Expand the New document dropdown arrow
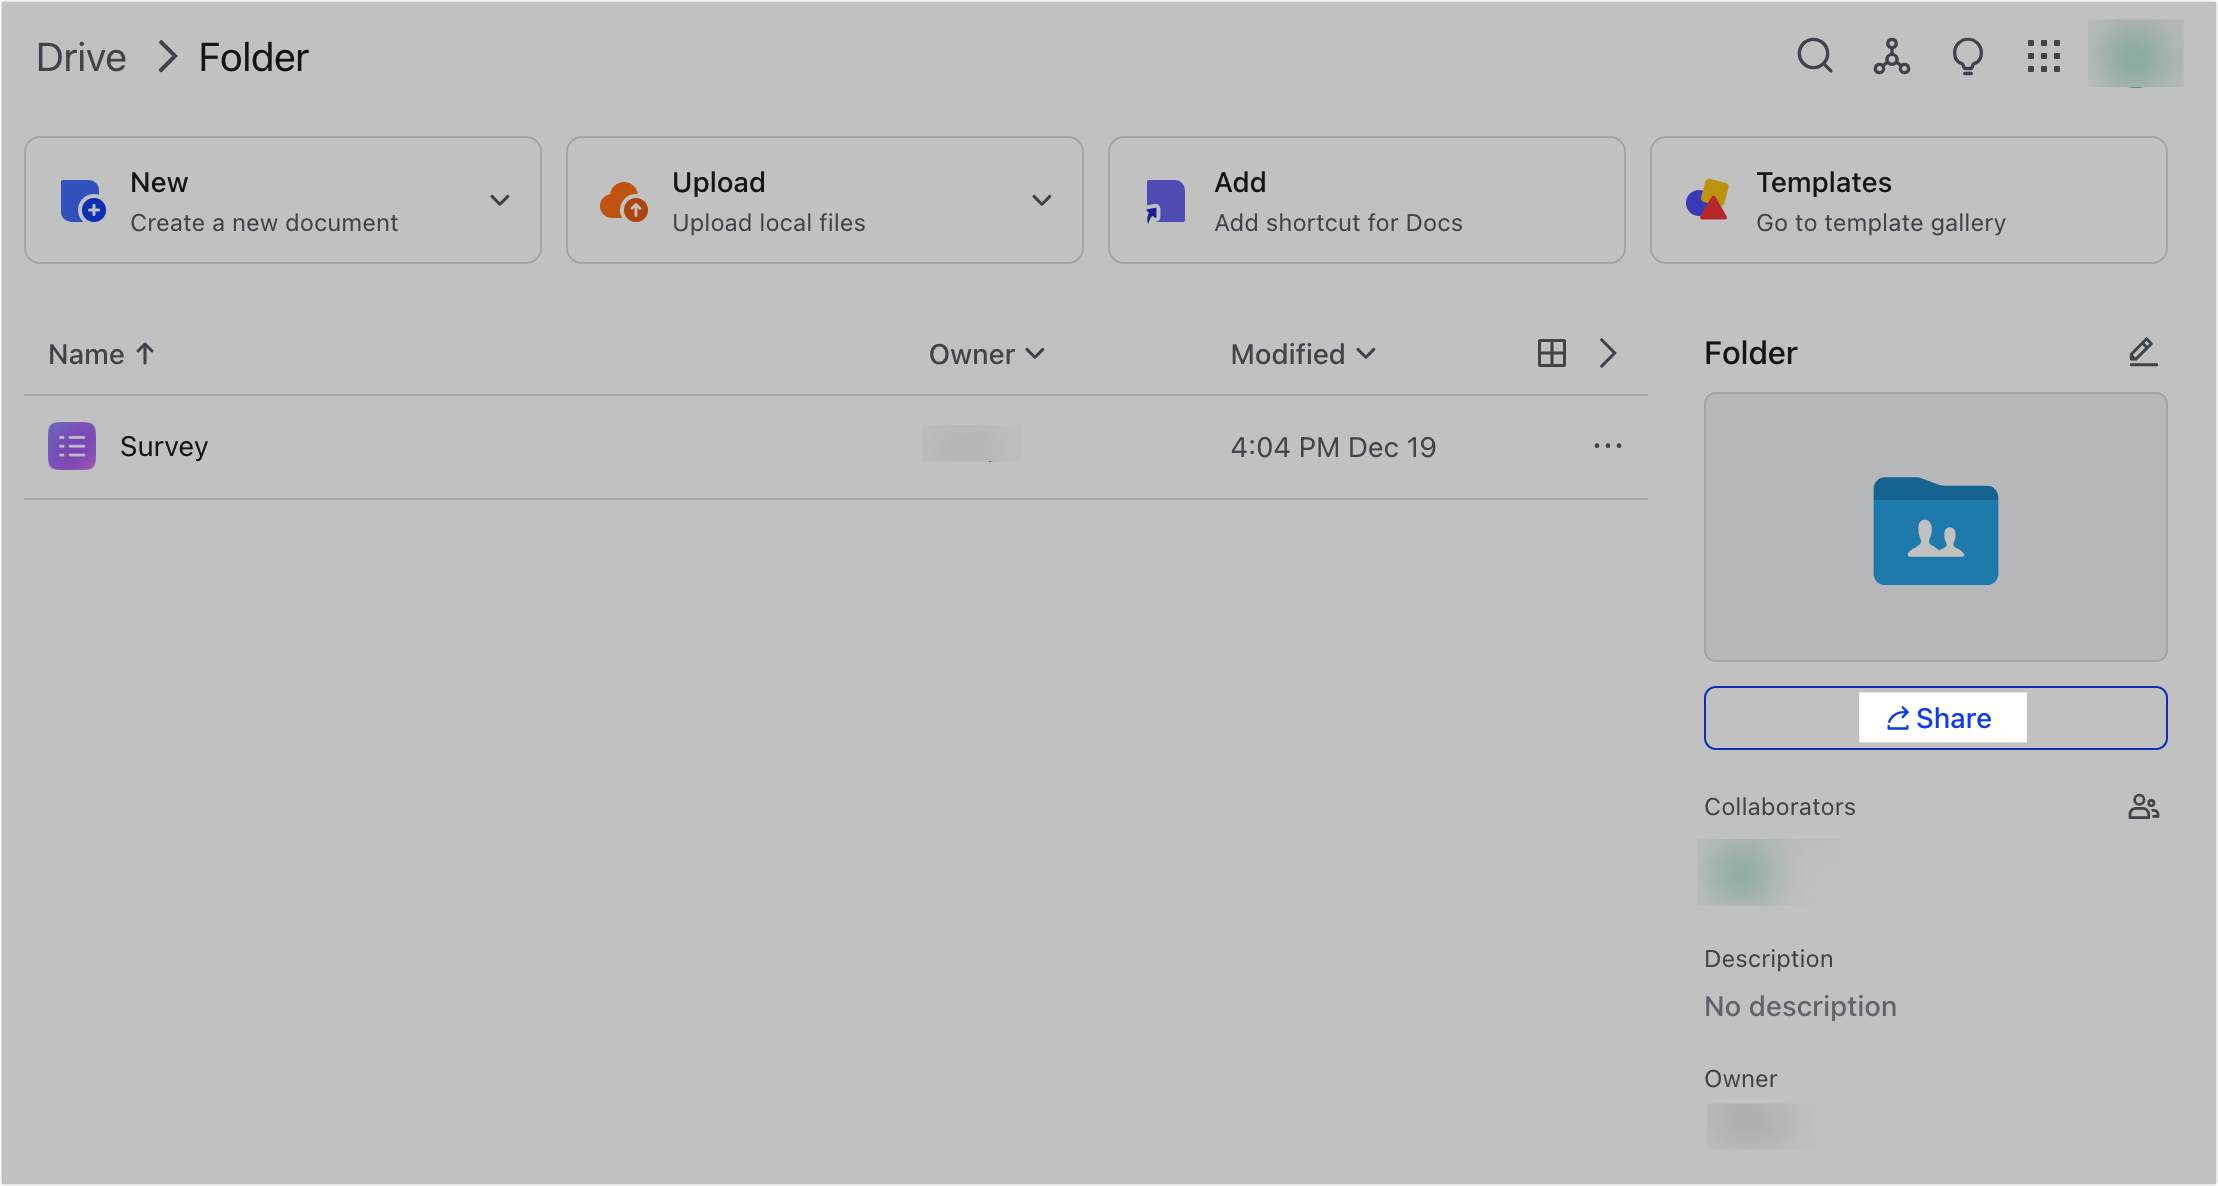 pos(500,200)
